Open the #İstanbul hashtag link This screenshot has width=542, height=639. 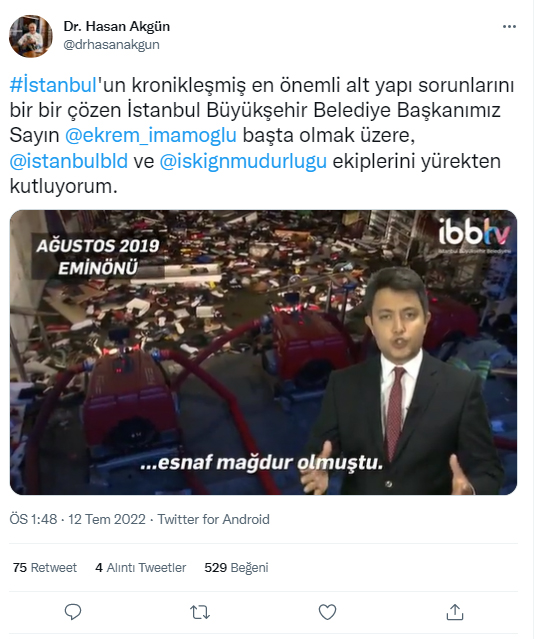tap(53, 85)
